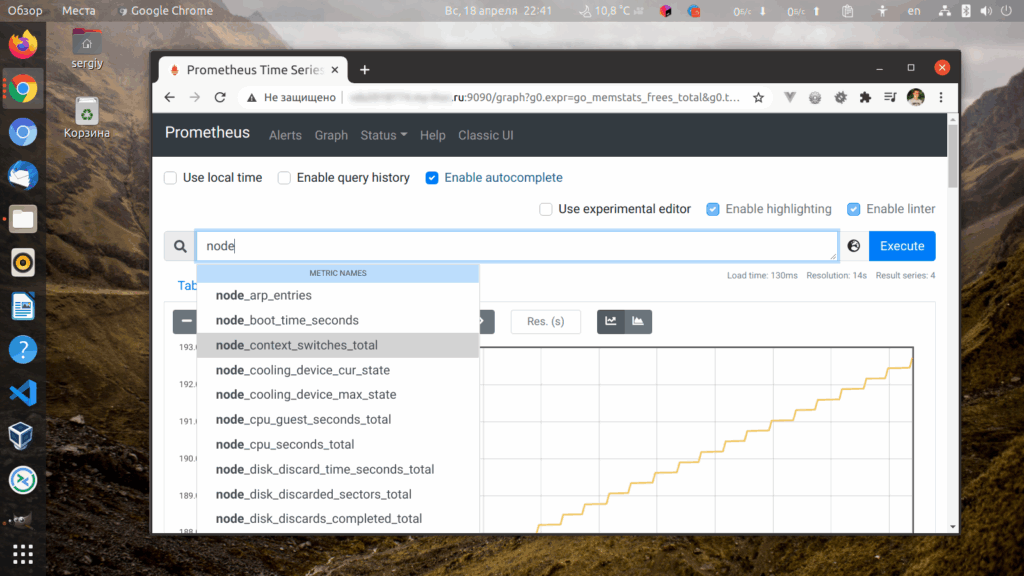Screen dimensions: 1024x576
Task: Disable Enable autocomplete checkbox
Action: tap(432, 178)
